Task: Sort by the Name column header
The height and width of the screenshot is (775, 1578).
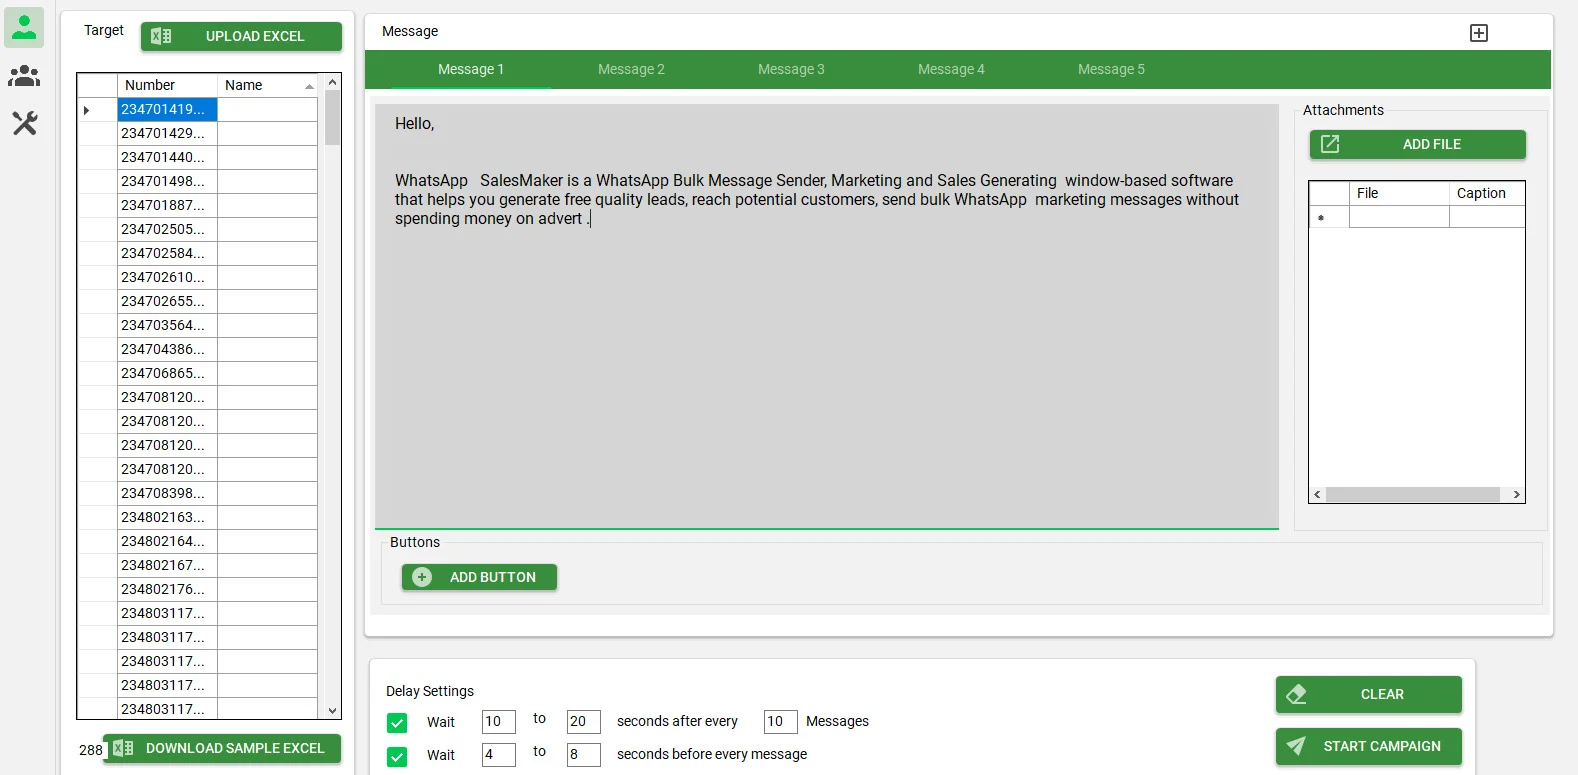Action: click(266, 85)
